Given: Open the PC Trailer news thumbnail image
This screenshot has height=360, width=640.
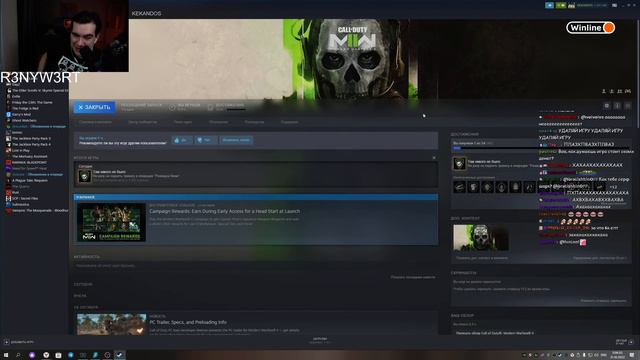Looking at the screenshot, I should pos(111,324).
